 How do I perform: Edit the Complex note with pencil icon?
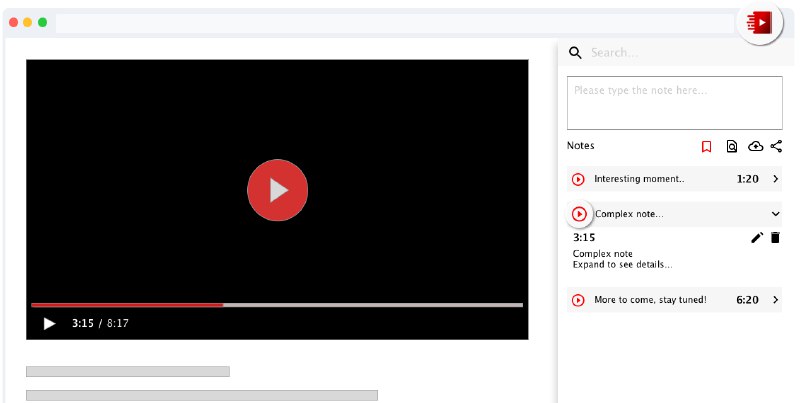pos(757,237)
